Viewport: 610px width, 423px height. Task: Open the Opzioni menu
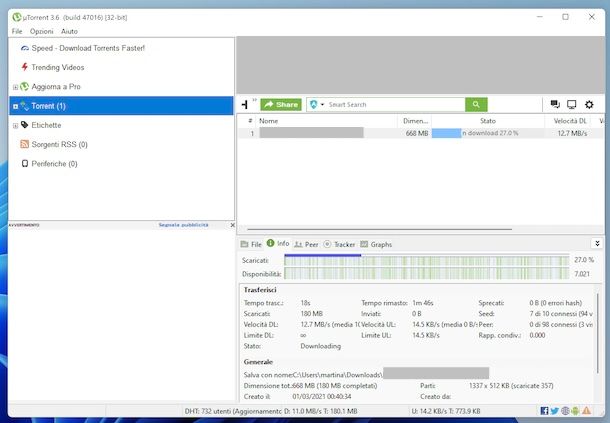click(x=42, y=31)
